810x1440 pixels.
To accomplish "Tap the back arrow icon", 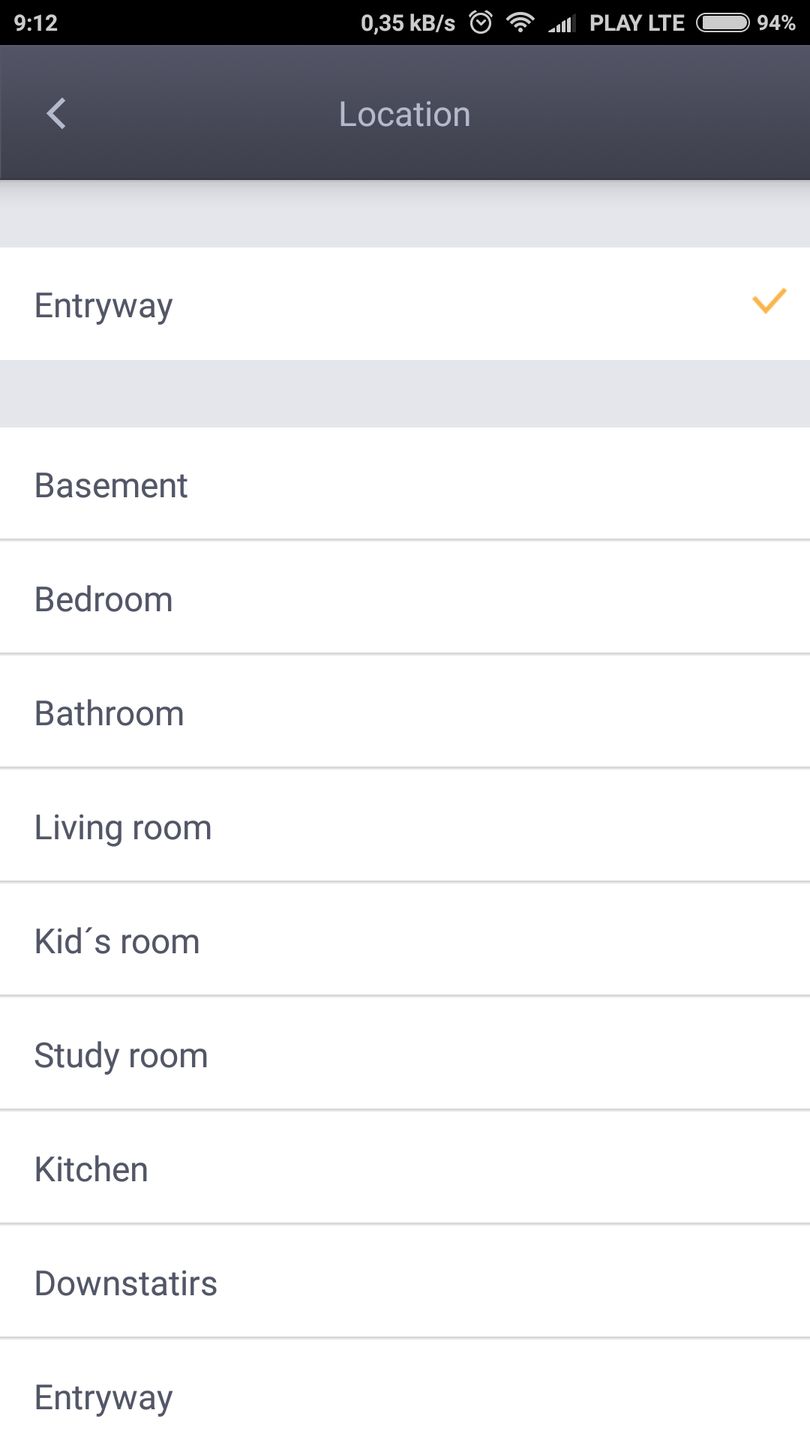I will (56, 114).
